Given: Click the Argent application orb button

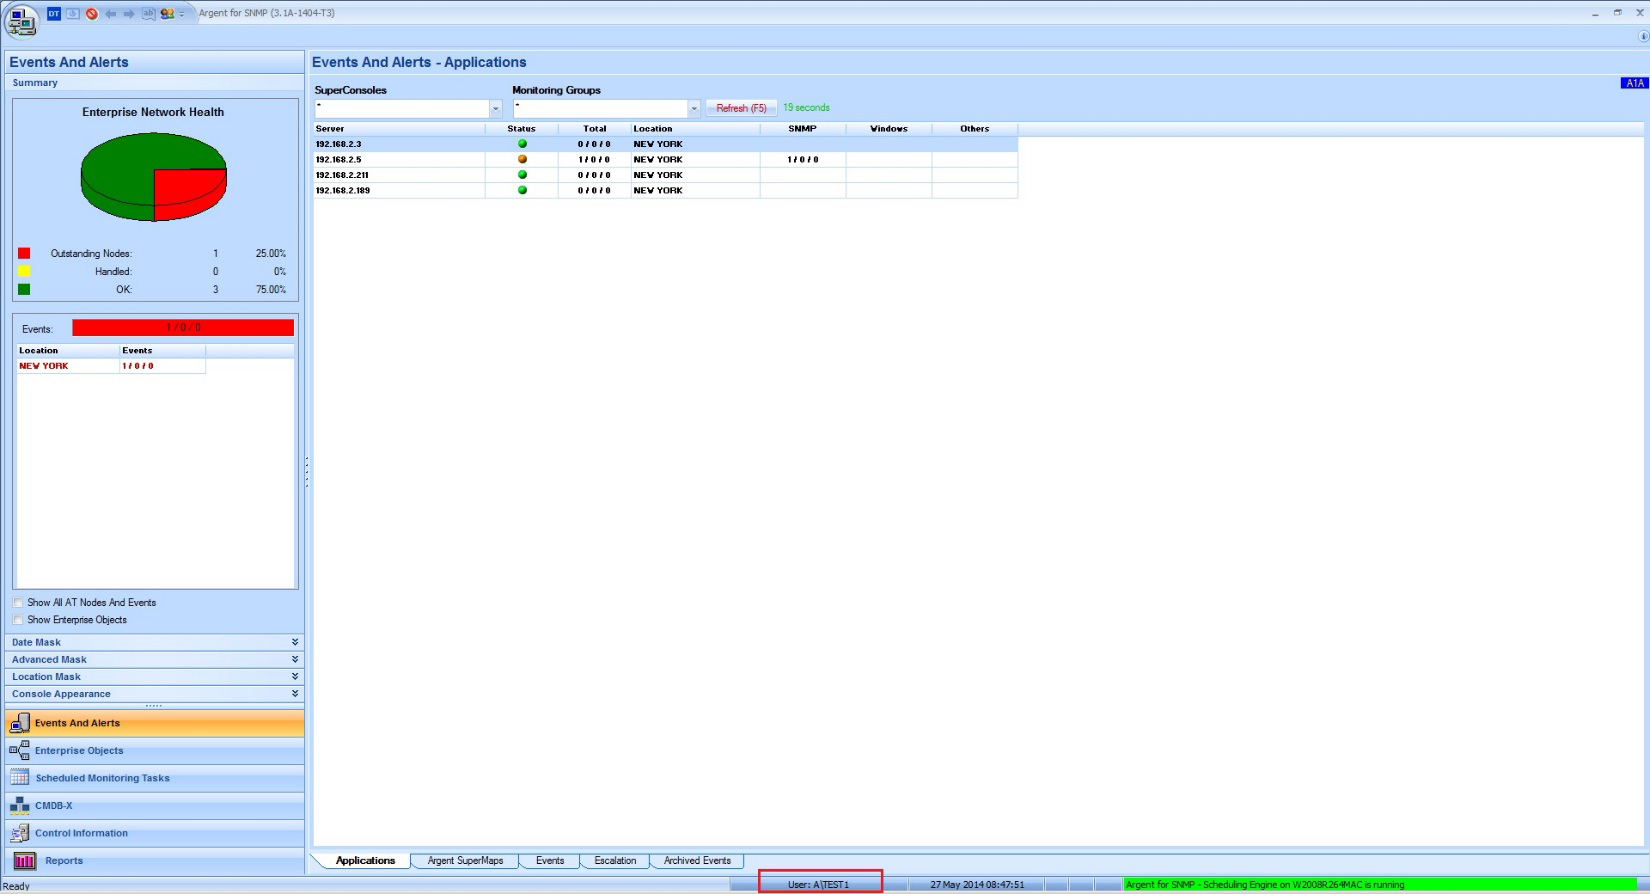Looking at the screenshot, I should click(21, 20).
